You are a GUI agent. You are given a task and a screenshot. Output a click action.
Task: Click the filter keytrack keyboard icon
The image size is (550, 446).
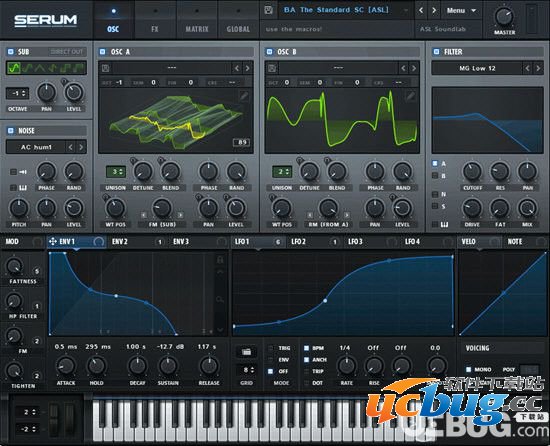click(x=444, y=224)
